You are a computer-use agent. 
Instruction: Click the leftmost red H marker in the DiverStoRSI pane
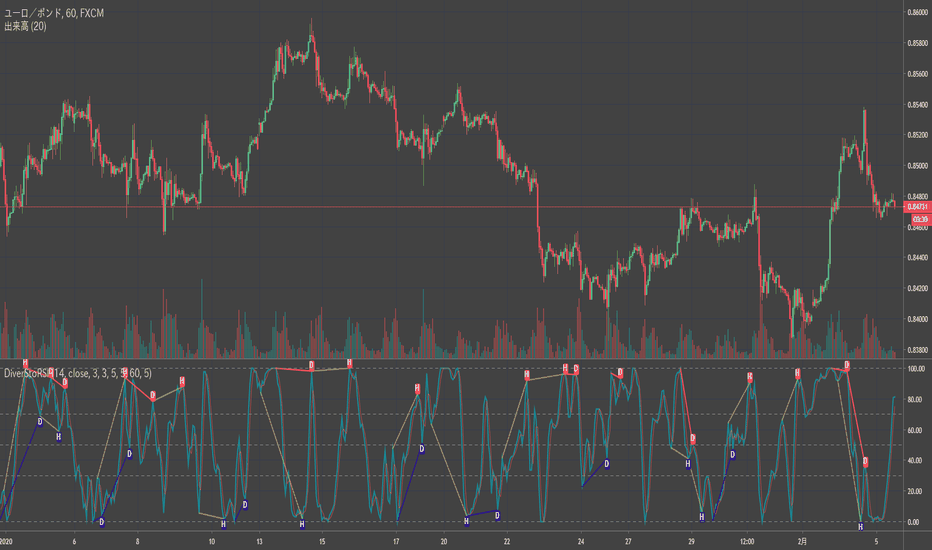pyautogui.click(x=25, y=363)
